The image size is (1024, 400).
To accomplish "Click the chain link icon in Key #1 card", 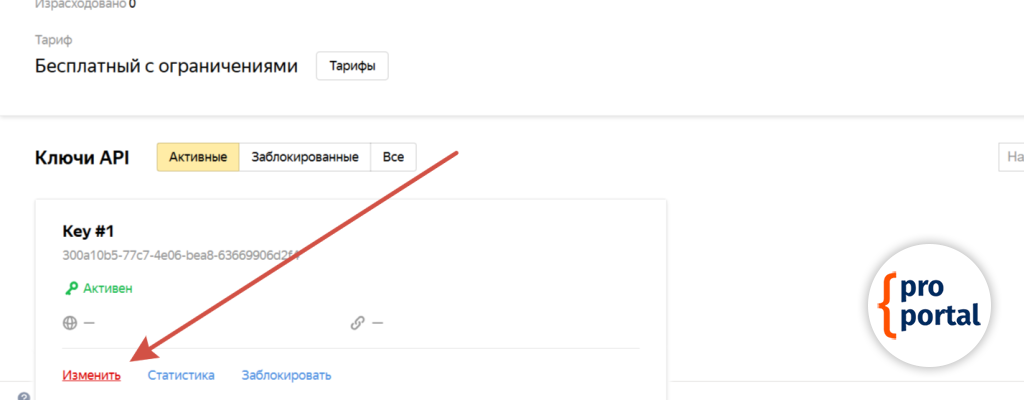I will (x=357, y=323).
